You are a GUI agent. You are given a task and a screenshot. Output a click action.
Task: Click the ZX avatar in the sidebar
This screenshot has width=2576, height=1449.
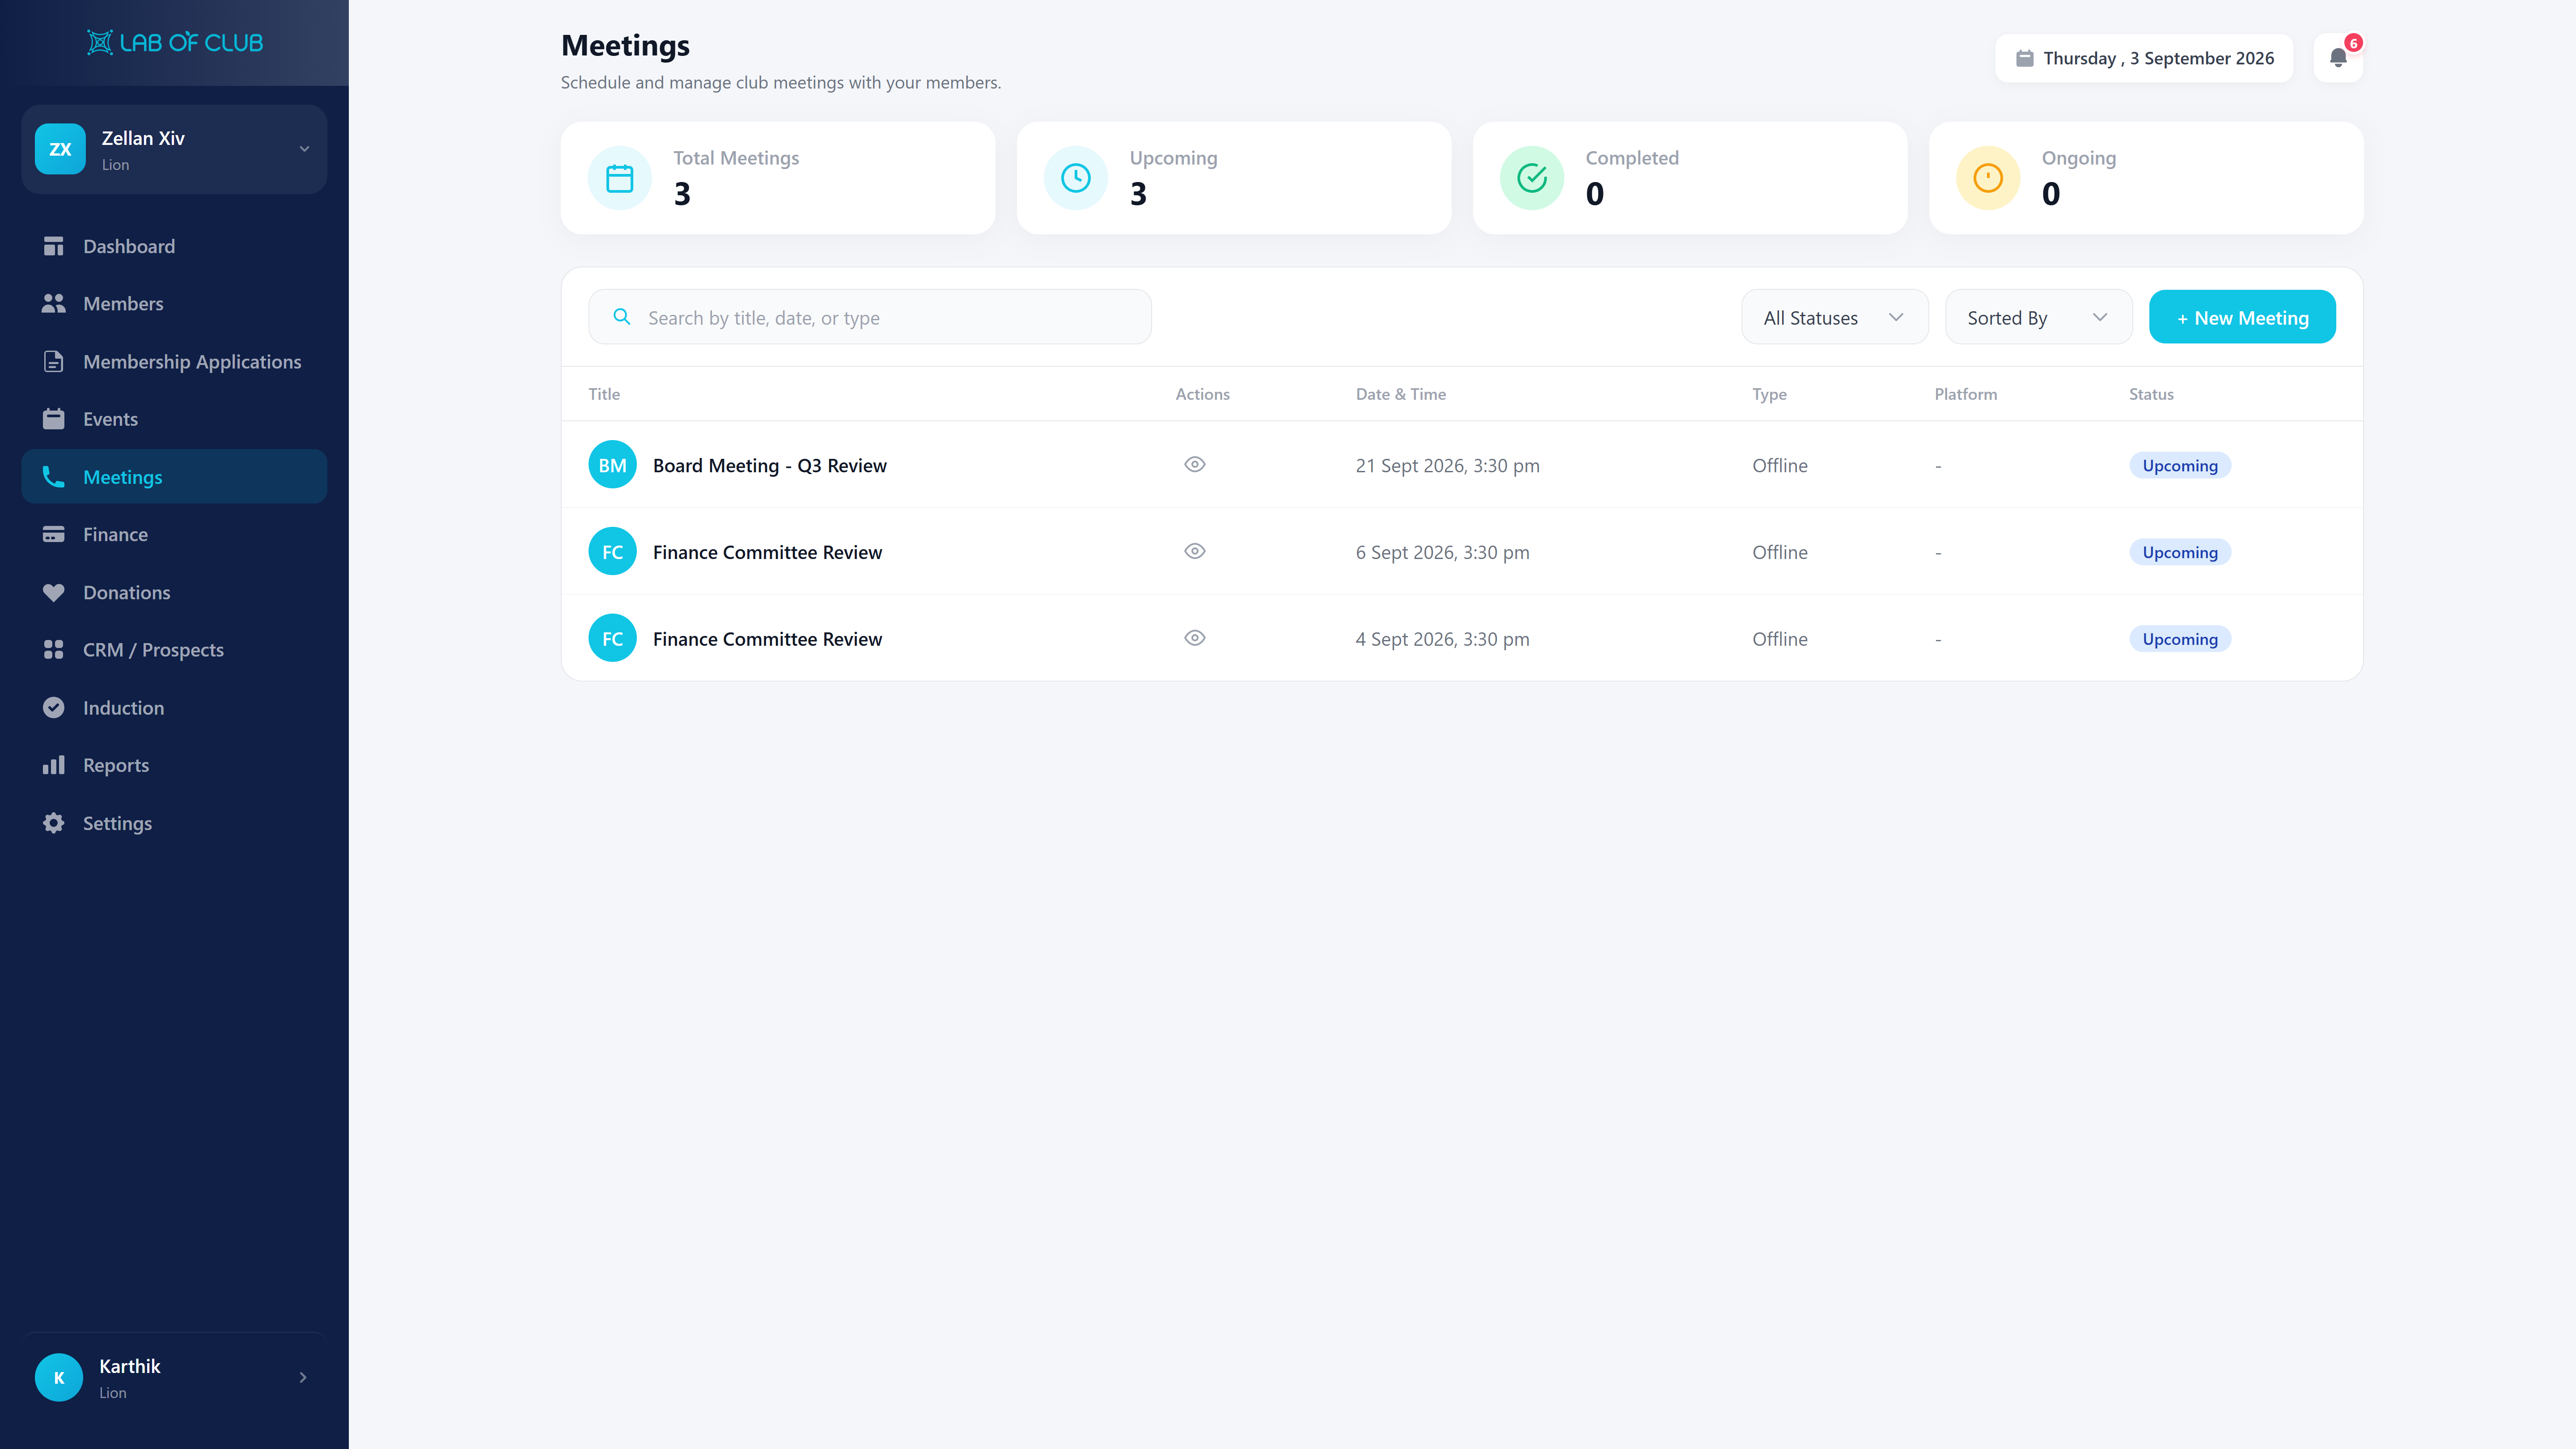tap(60, 149)
